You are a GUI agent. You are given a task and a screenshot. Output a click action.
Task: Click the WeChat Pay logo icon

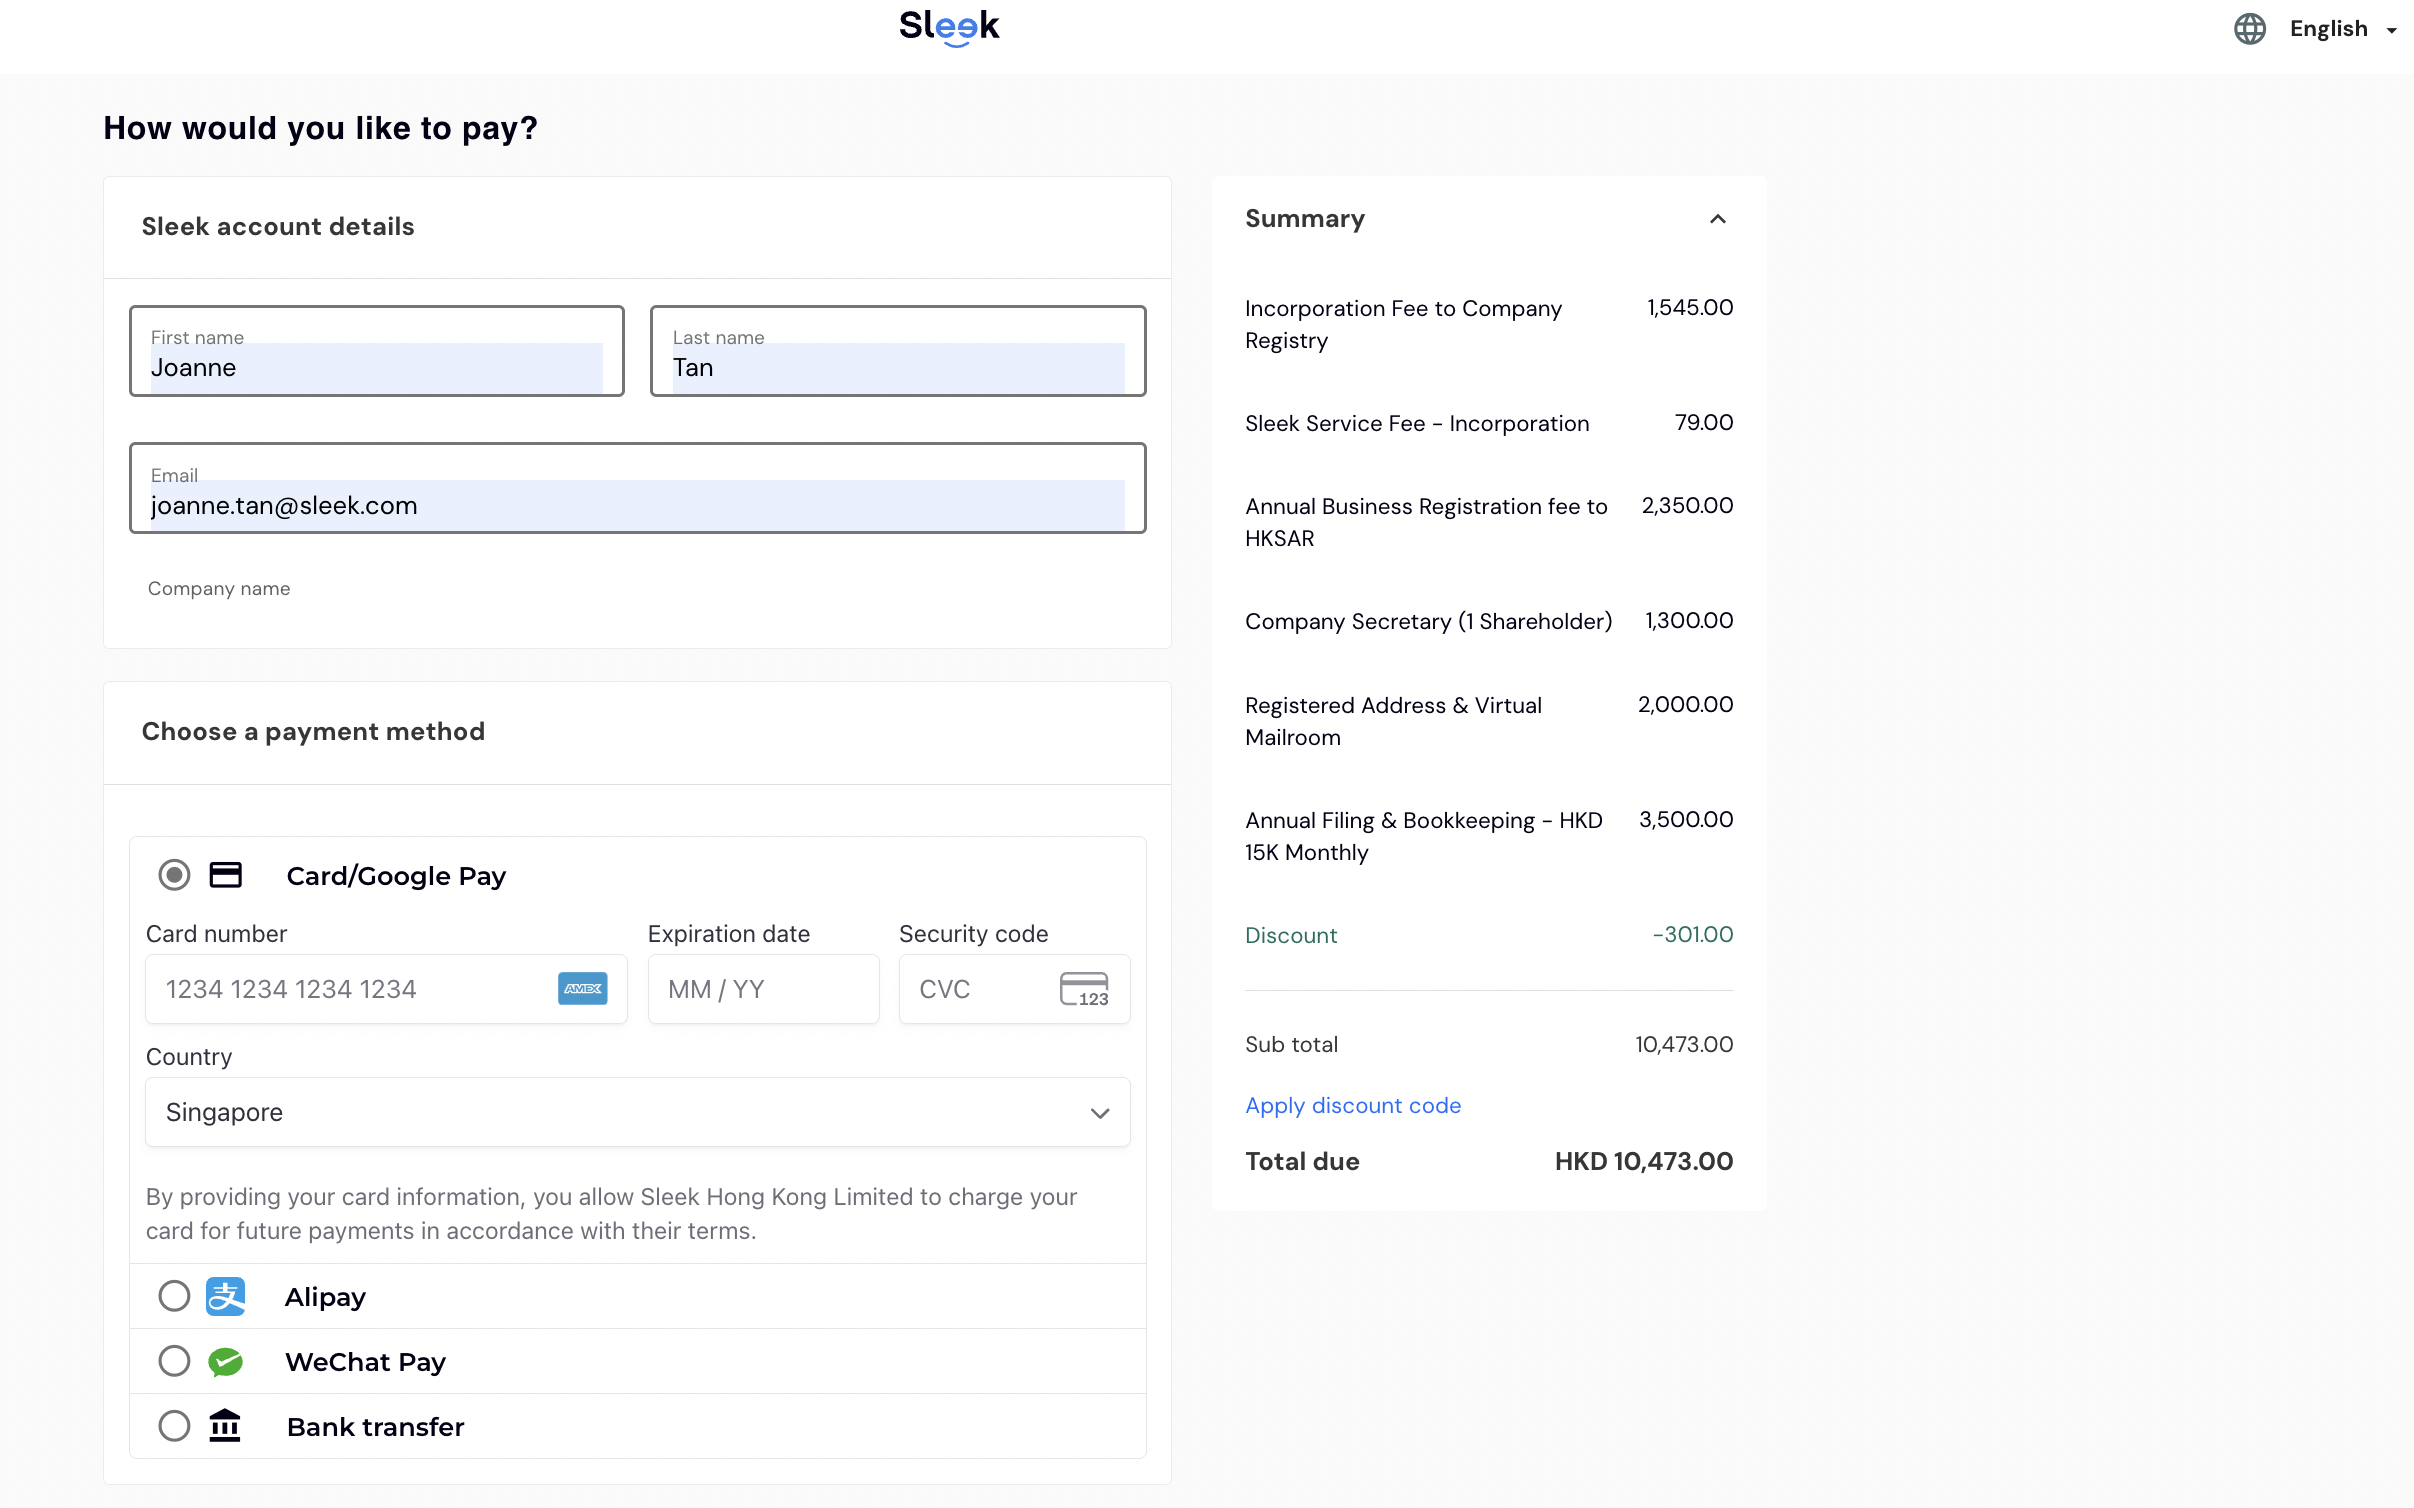point(225,1361)
